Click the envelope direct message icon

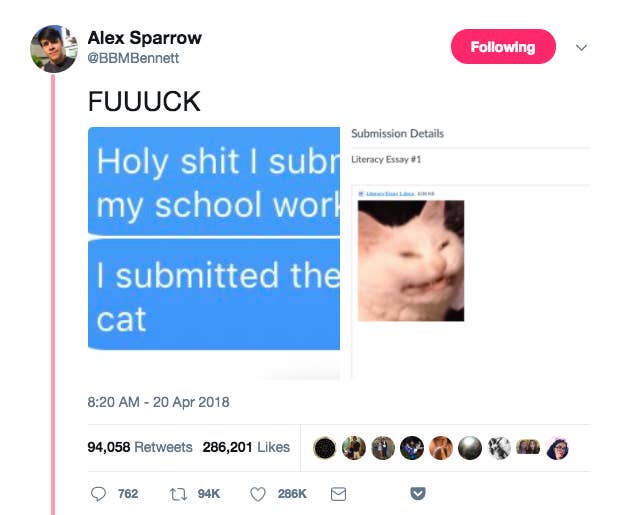tap(338, 494)
